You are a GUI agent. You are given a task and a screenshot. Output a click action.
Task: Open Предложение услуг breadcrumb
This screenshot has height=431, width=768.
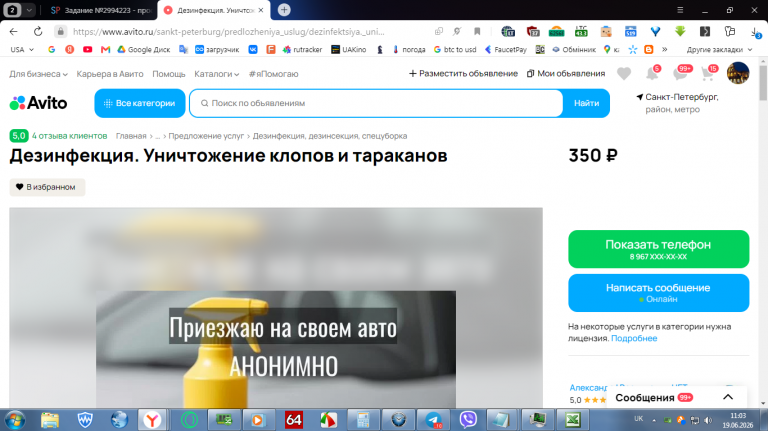pos(206,136)
